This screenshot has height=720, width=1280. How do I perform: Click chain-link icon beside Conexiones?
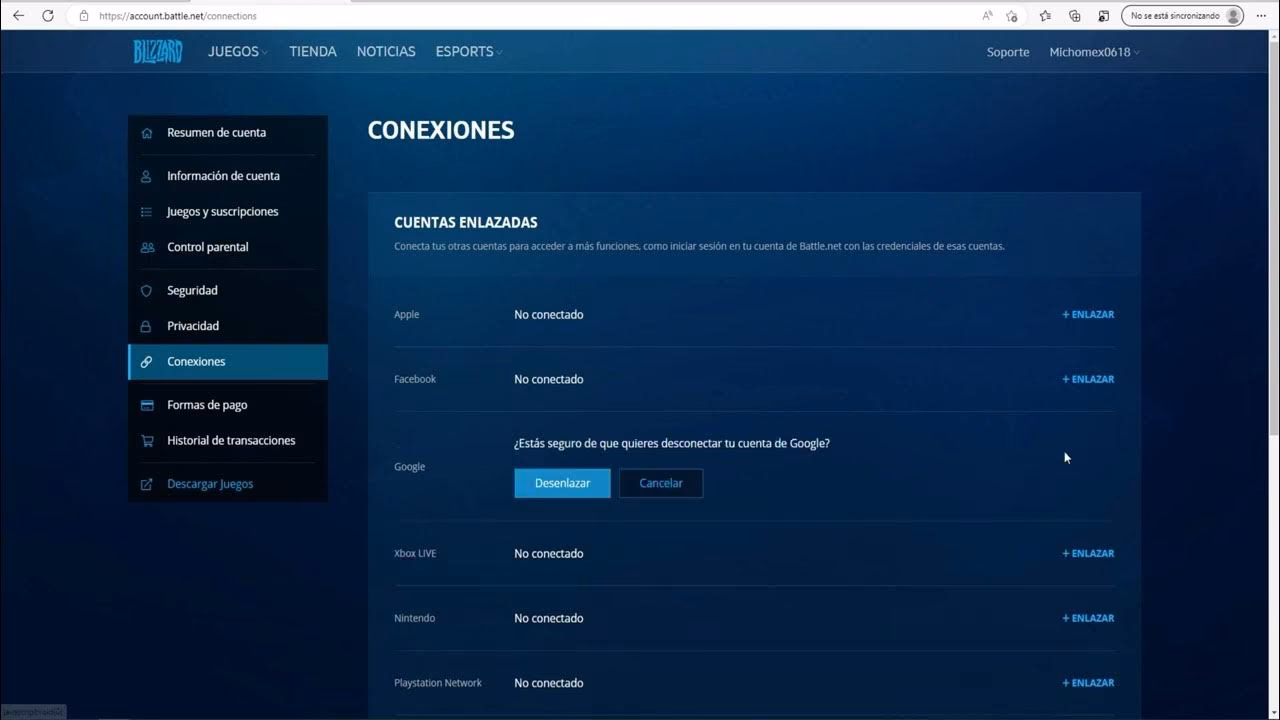tap(147, 362)
